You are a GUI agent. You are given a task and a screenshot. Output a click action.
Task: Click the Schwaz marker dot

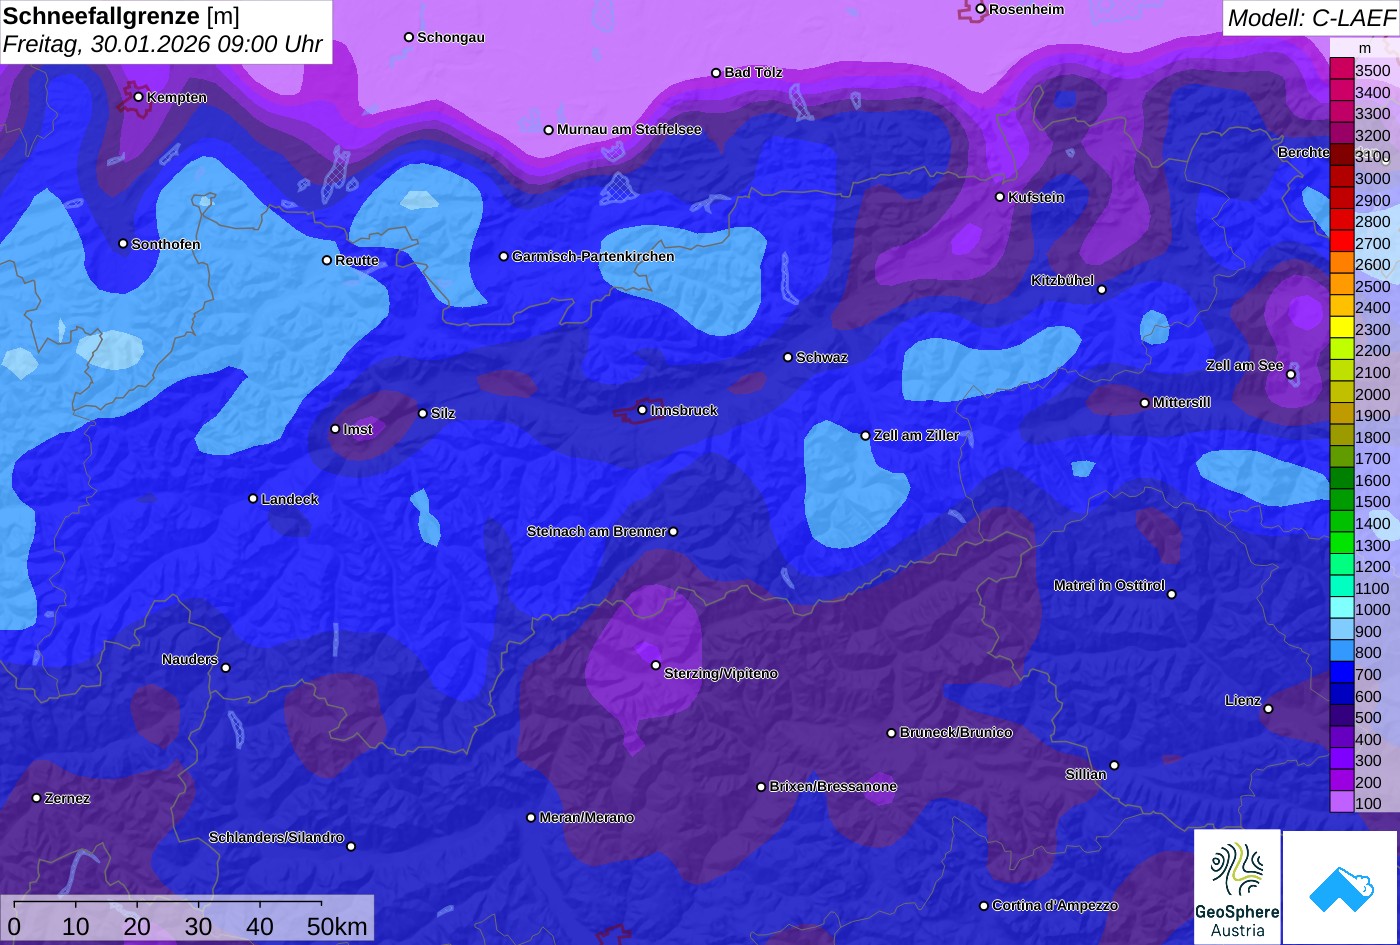click(788, 357)
